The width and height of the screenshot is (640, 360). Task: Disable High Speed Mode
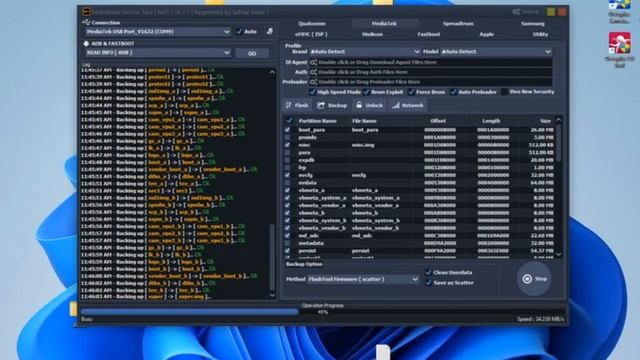(x=313, y=92)
